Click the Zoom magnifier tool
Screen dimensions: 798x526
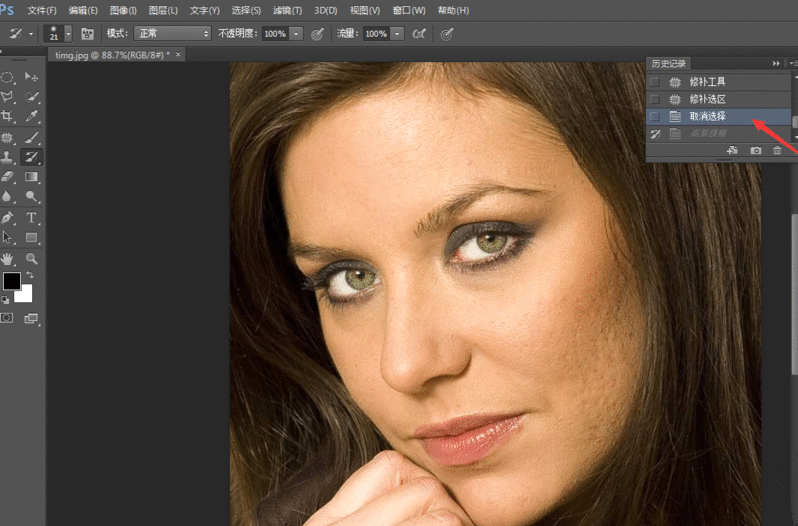point(32,258)
